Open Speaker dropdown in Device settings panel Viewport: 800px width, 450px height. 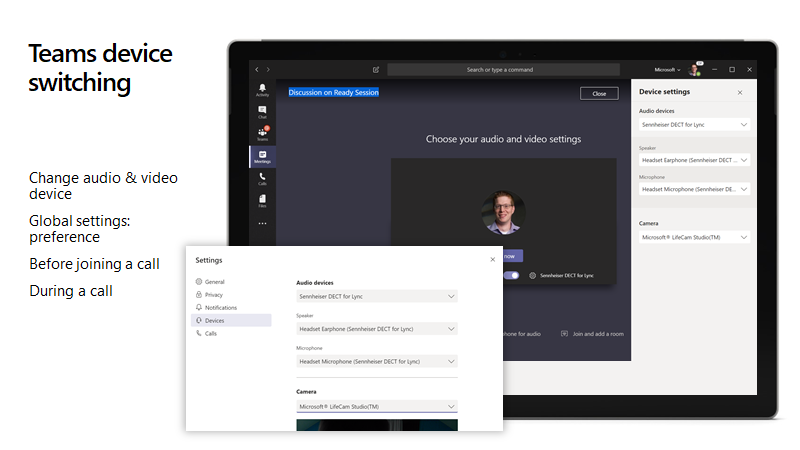[694, 160]
